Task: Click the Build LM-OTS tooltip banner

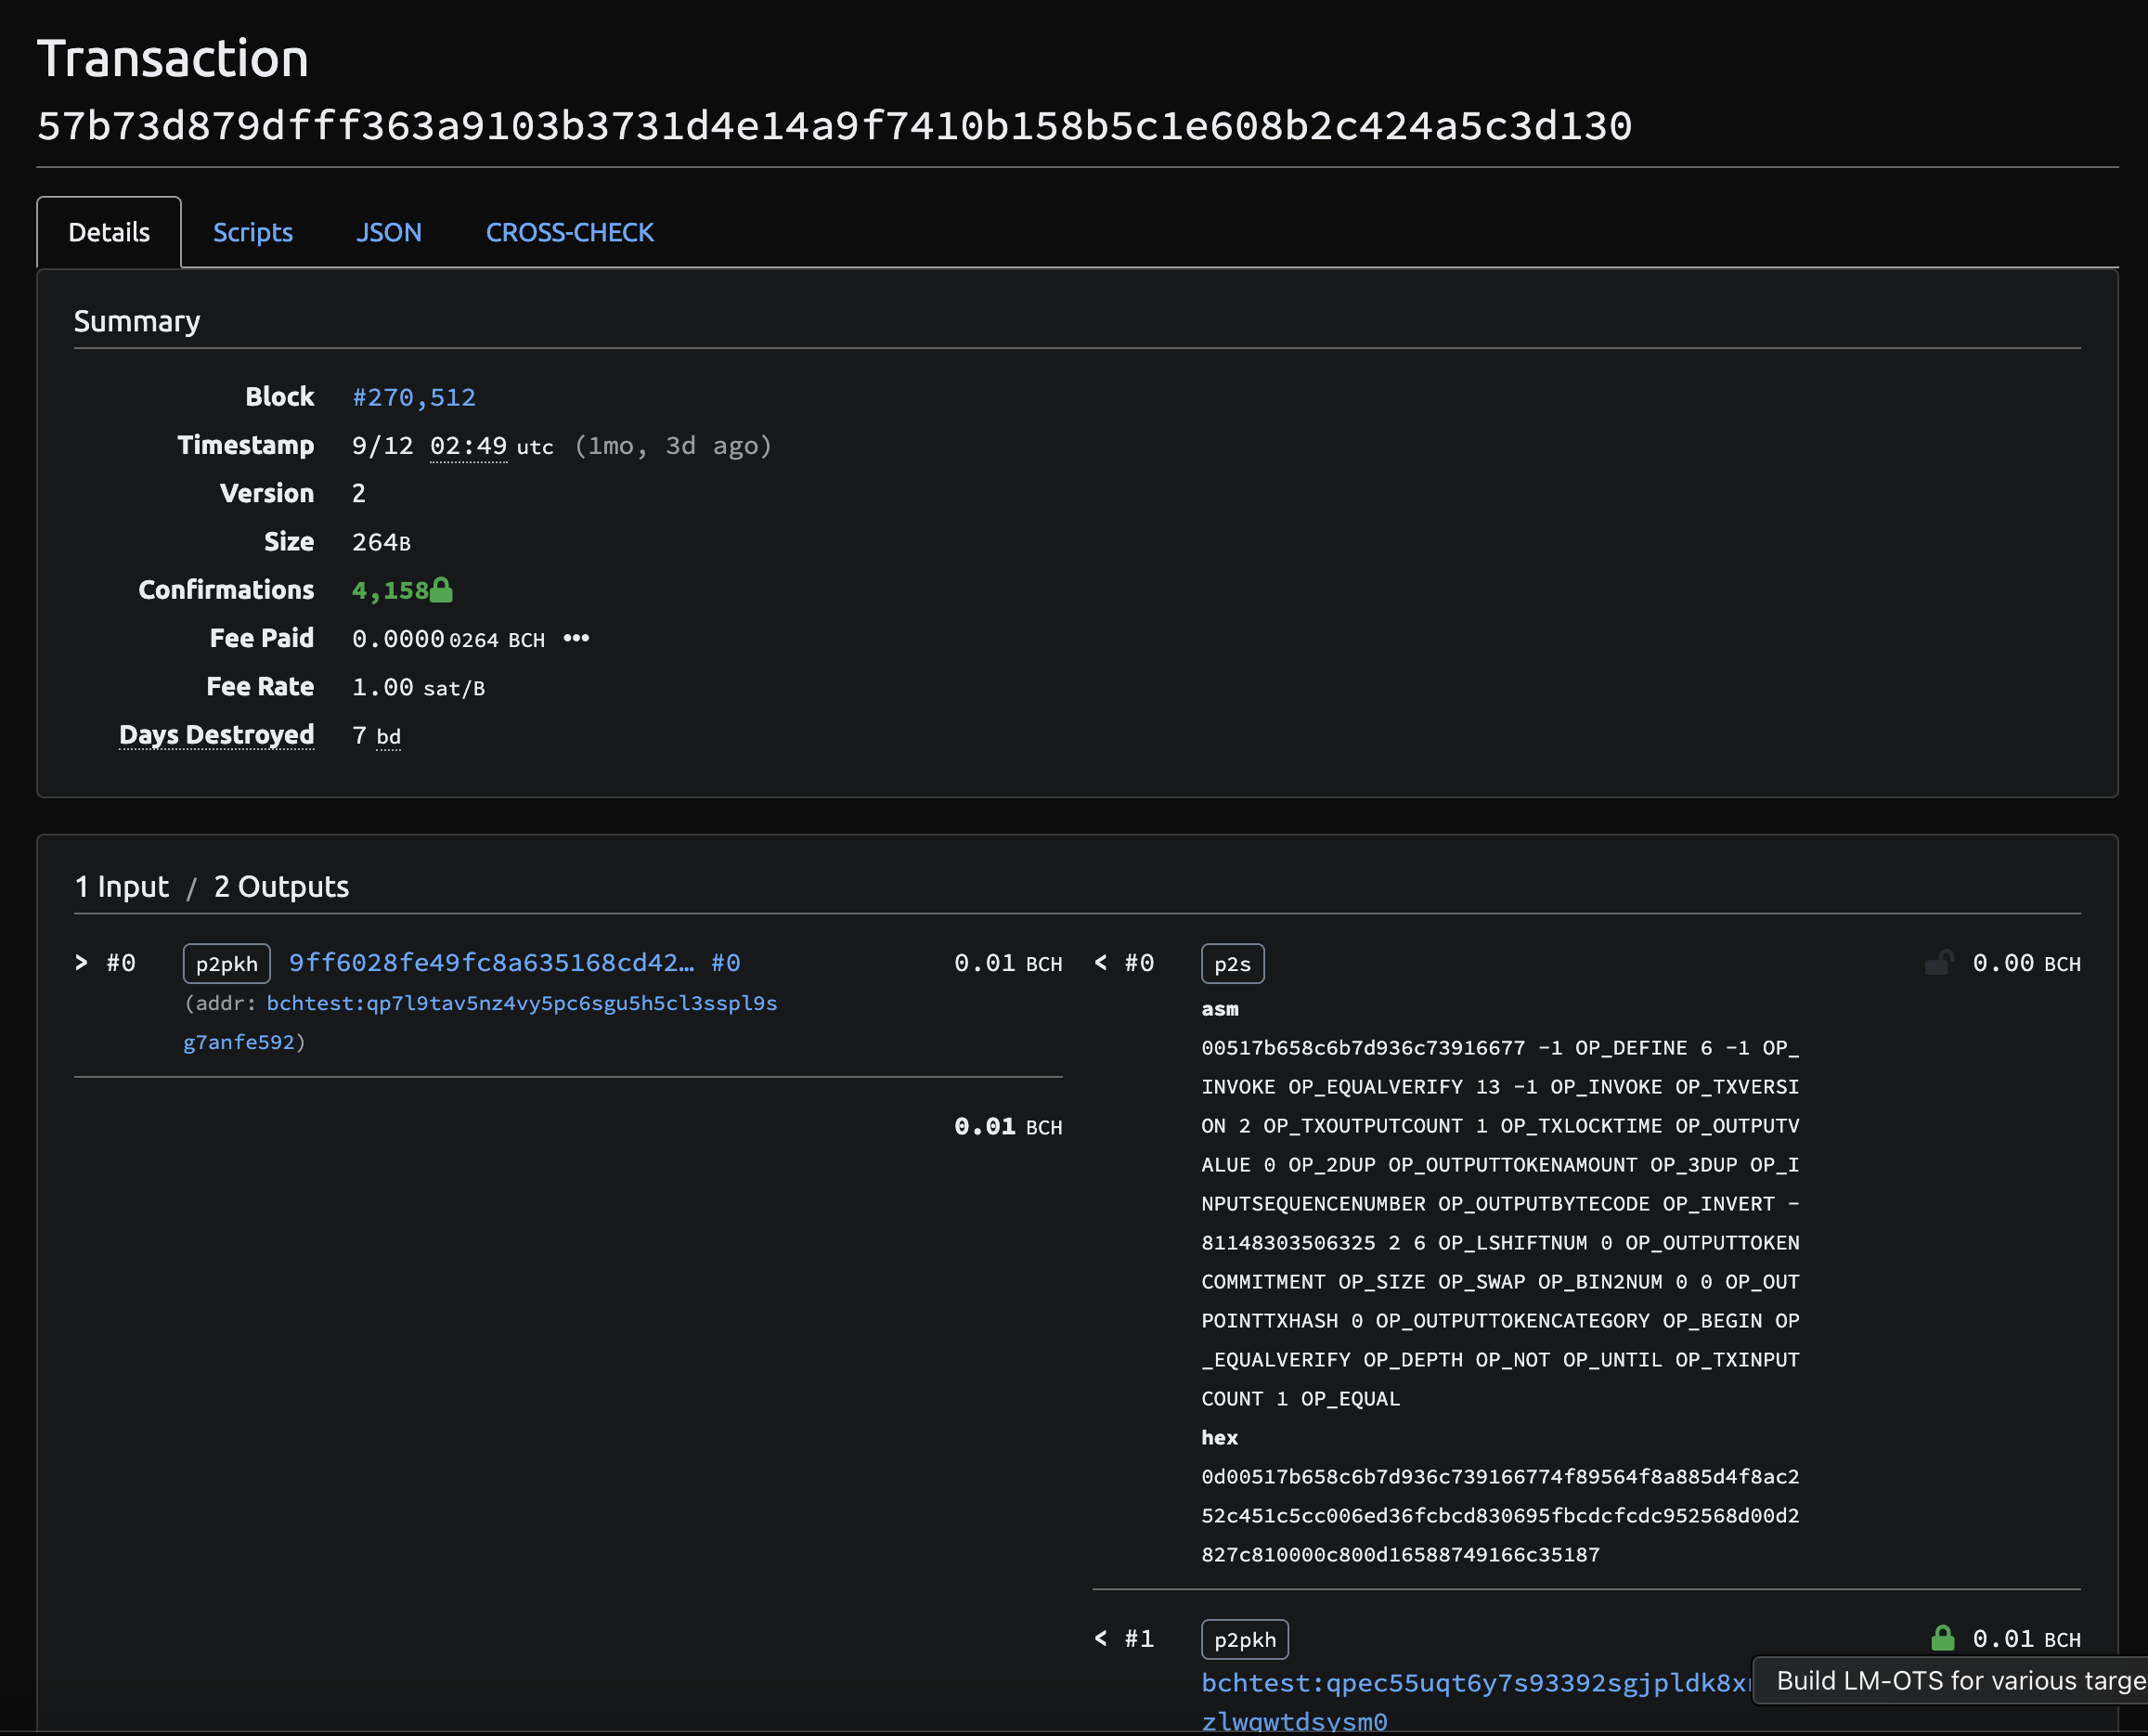Action: [x=1950, y=1681]
